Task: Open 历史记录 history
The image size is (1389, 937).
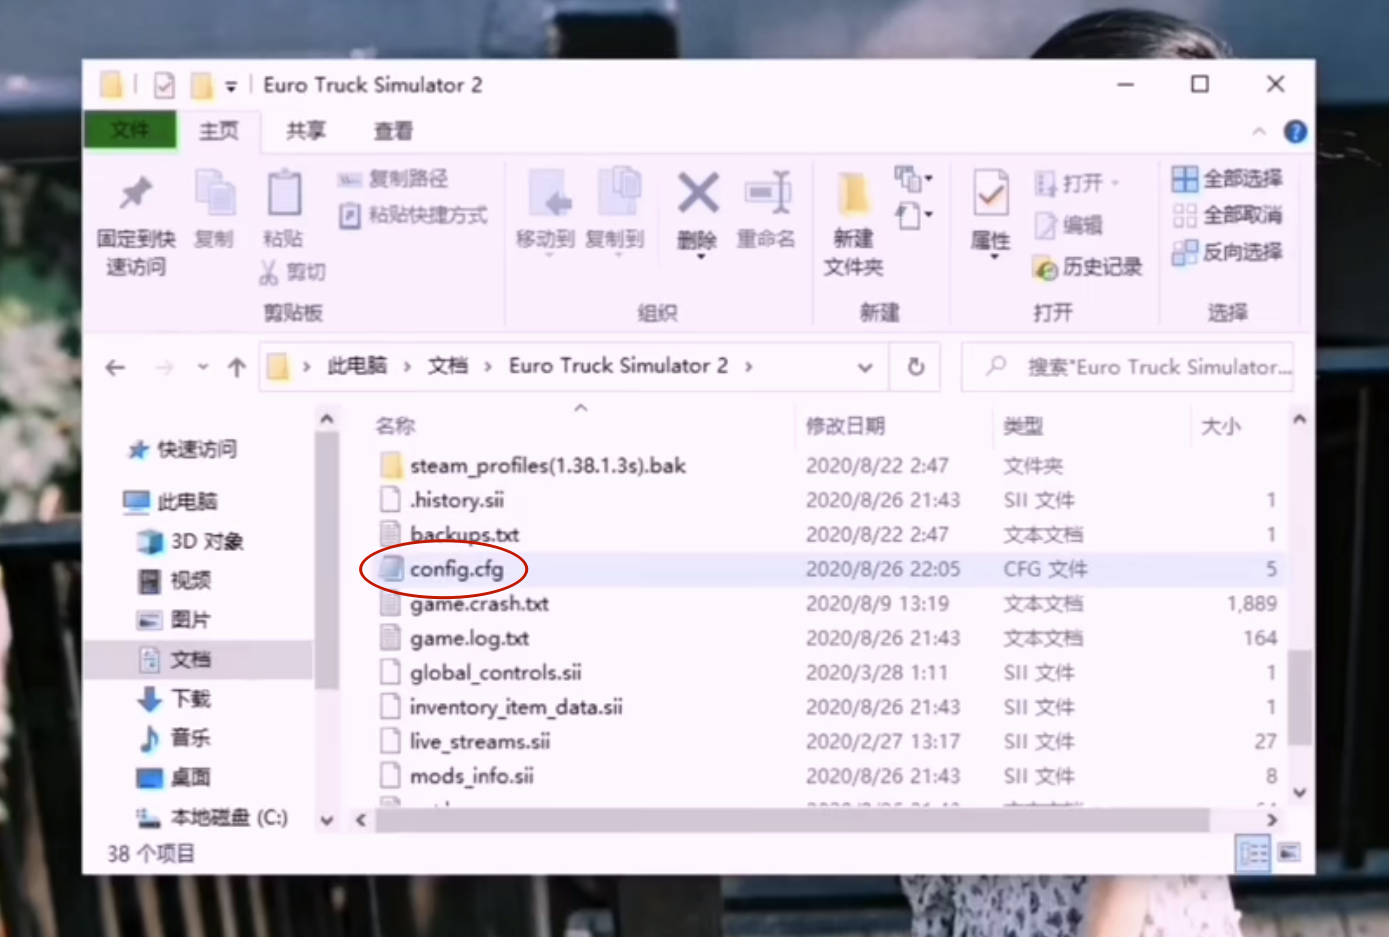Action: tap(1088, 267)
